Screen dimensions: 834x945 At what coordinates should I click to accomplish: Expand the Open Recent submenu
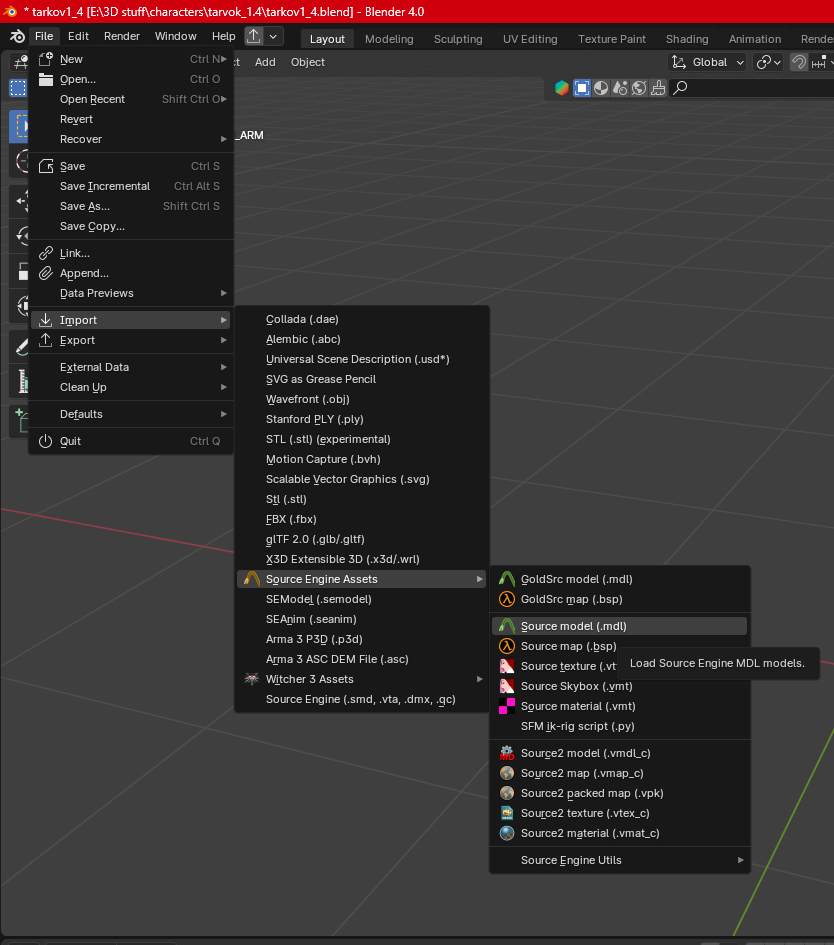tap(131, 99)
